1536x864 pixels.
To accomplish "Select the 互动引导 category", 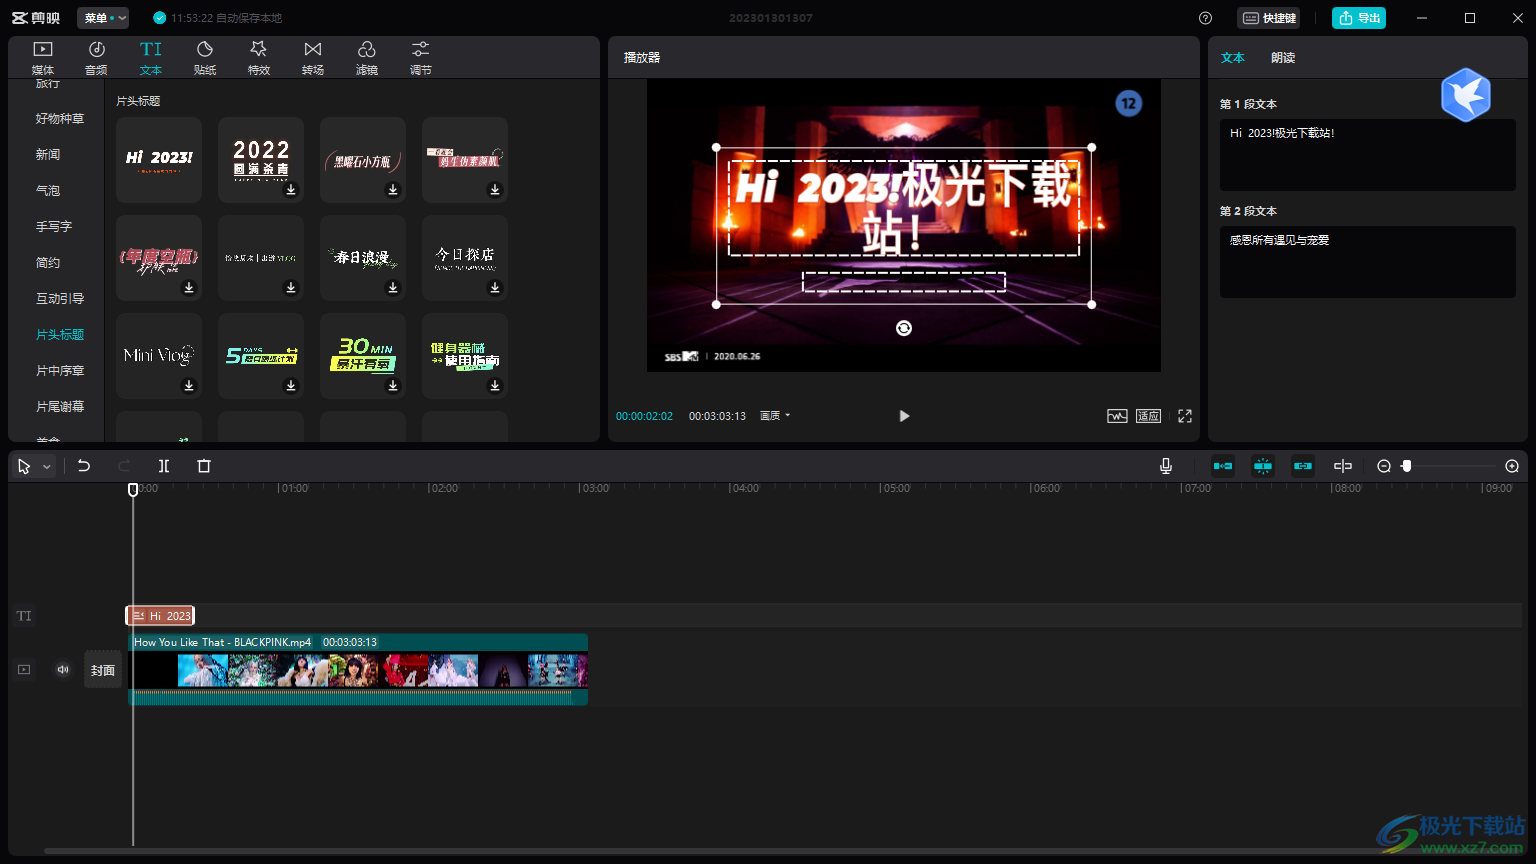I will coord(60,298).
